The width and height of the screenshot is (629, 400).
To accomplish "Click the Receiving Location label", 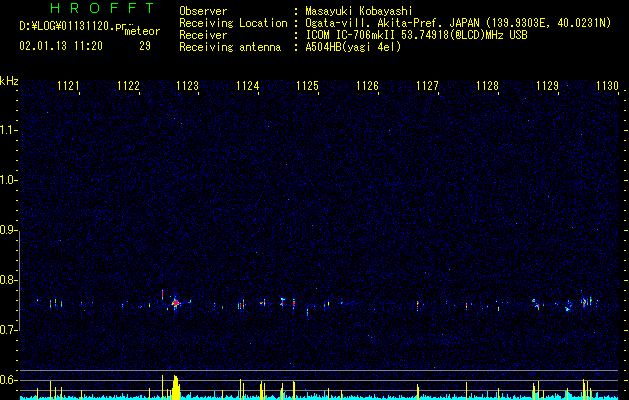I will click(x=233, y=23).
